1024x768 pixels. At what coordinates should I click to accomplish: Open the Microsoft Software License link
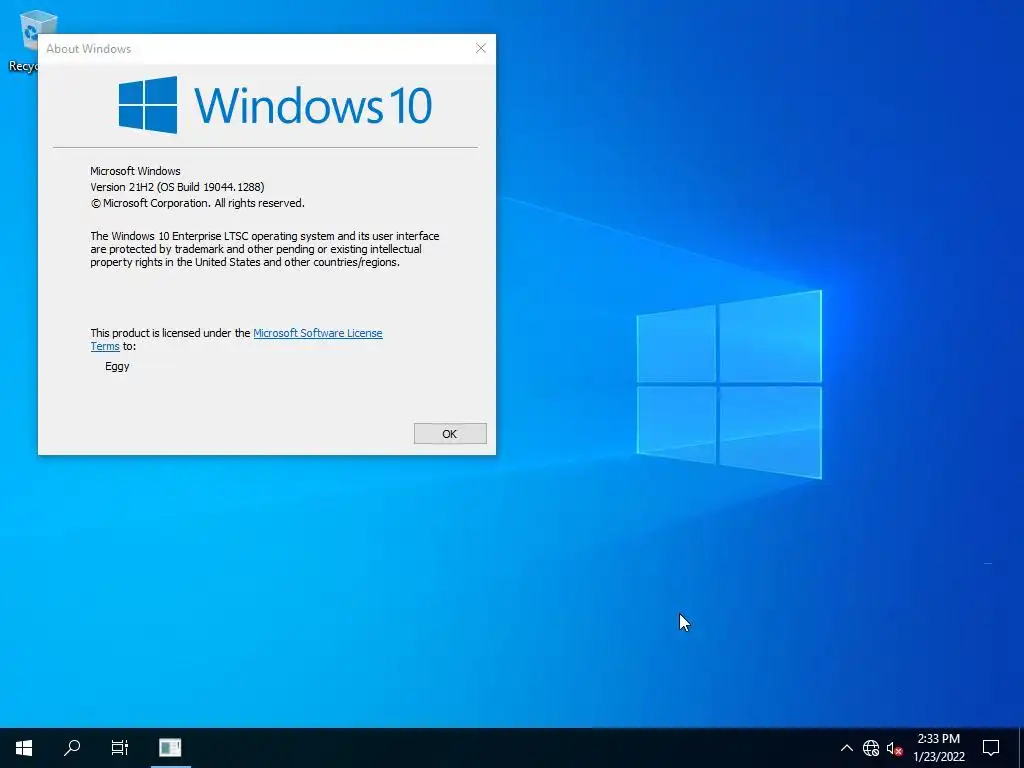[x=317, y=333]
